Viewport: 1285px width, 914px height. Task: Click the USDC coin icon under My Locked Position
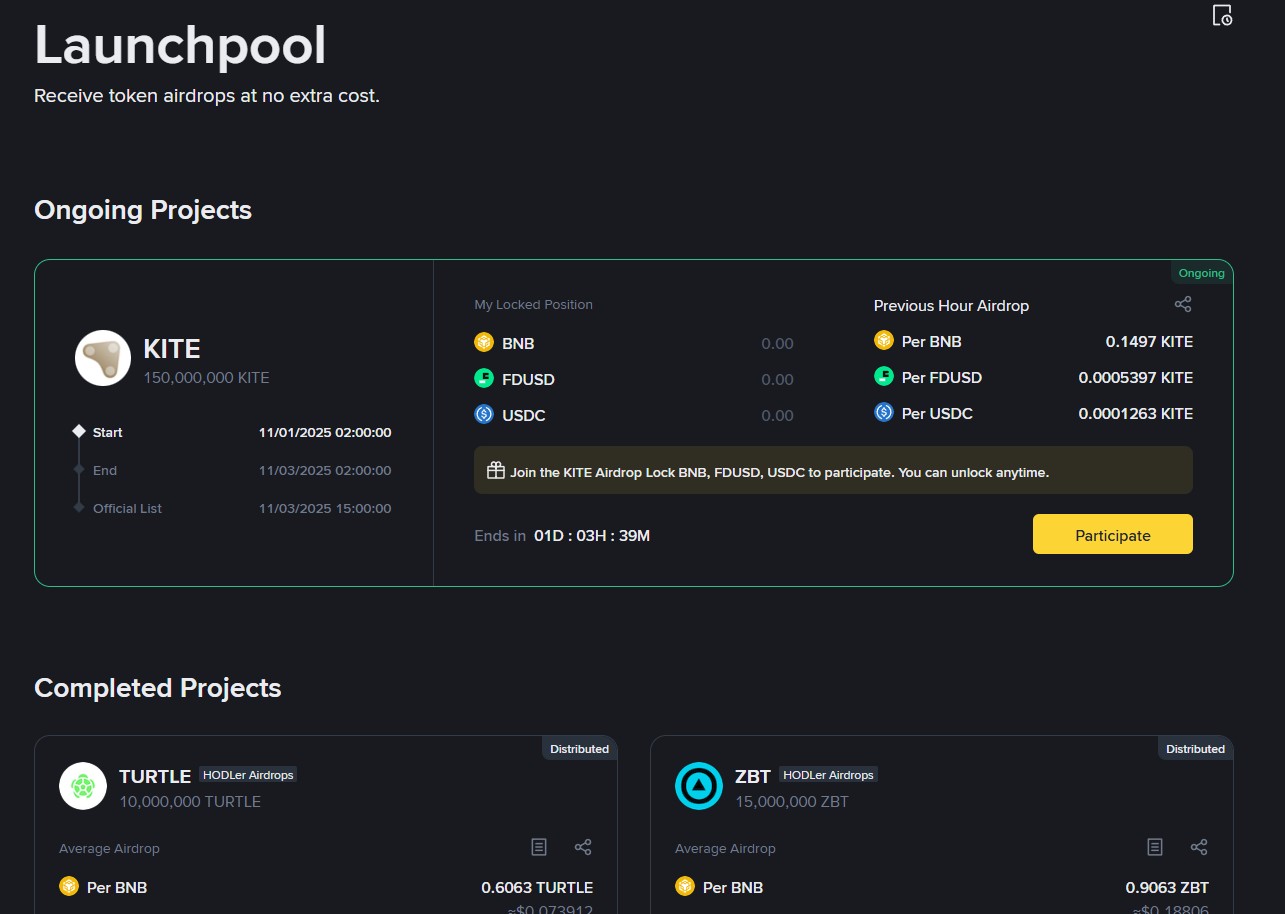484,415
